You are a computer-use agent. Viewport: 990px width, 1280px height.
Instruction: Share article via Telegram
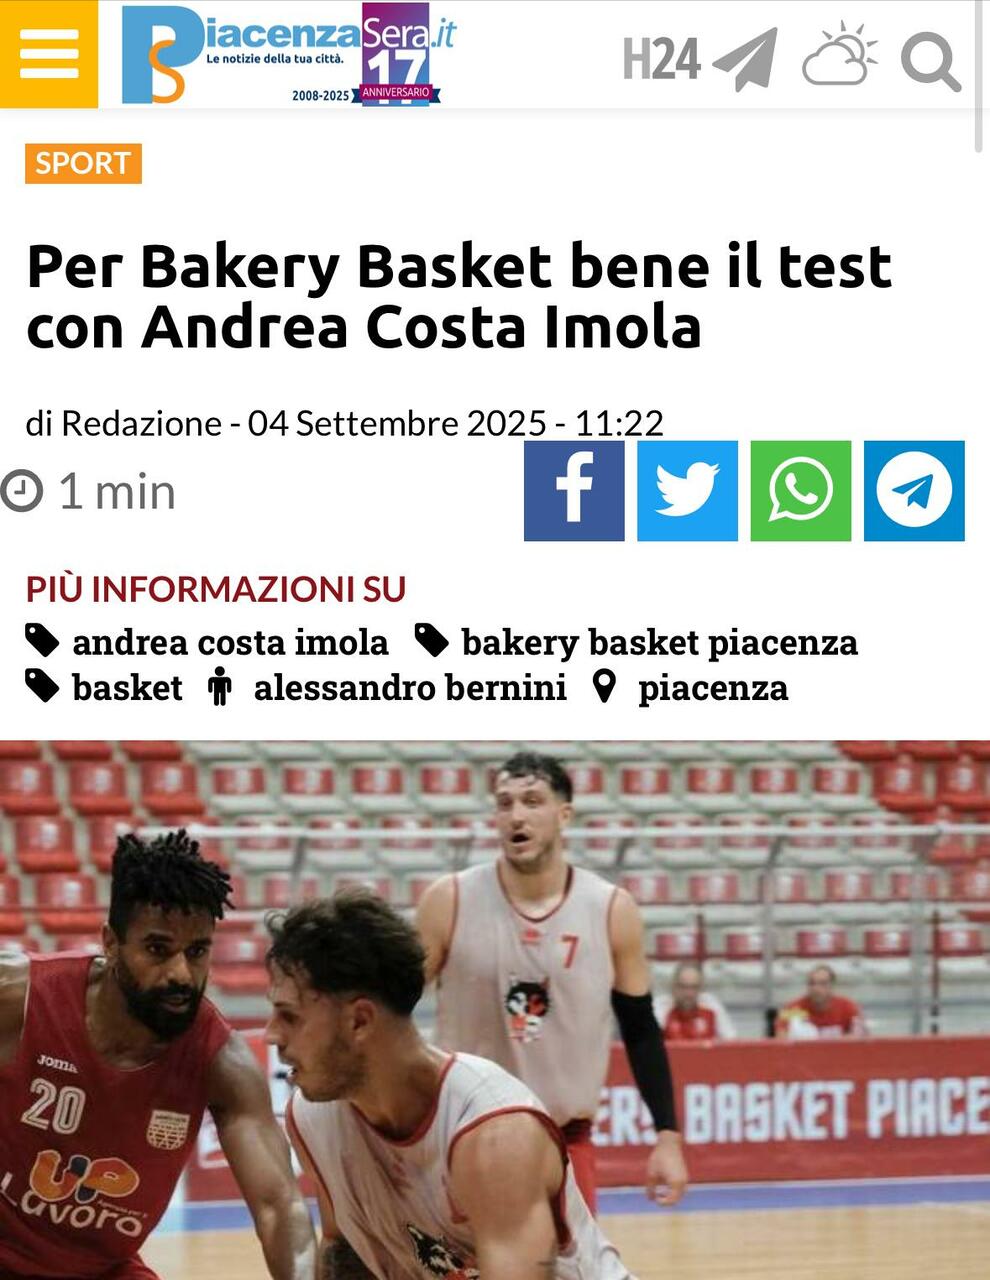(x=914, y=491)
